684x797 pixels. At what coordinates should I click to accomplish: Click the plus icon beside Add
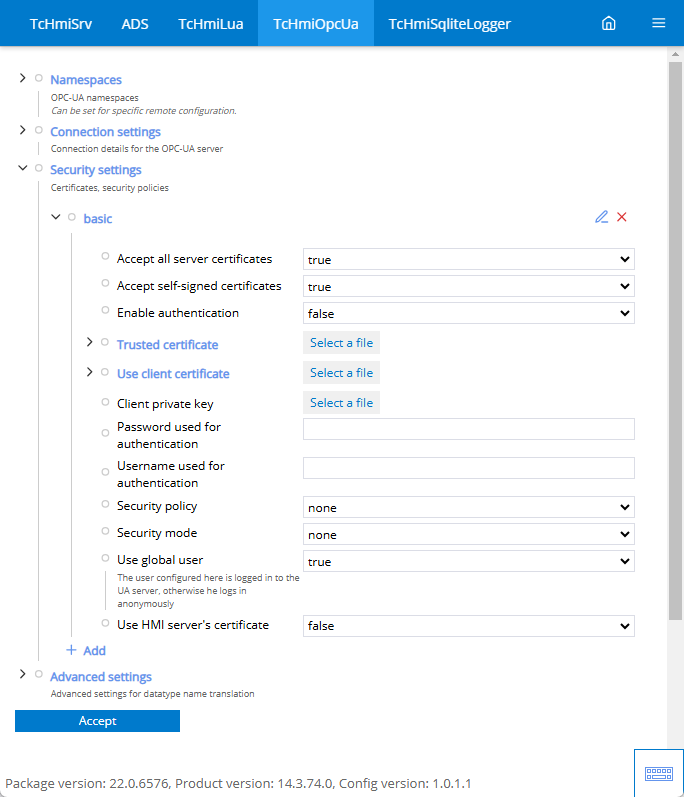(x=71, y=650)
